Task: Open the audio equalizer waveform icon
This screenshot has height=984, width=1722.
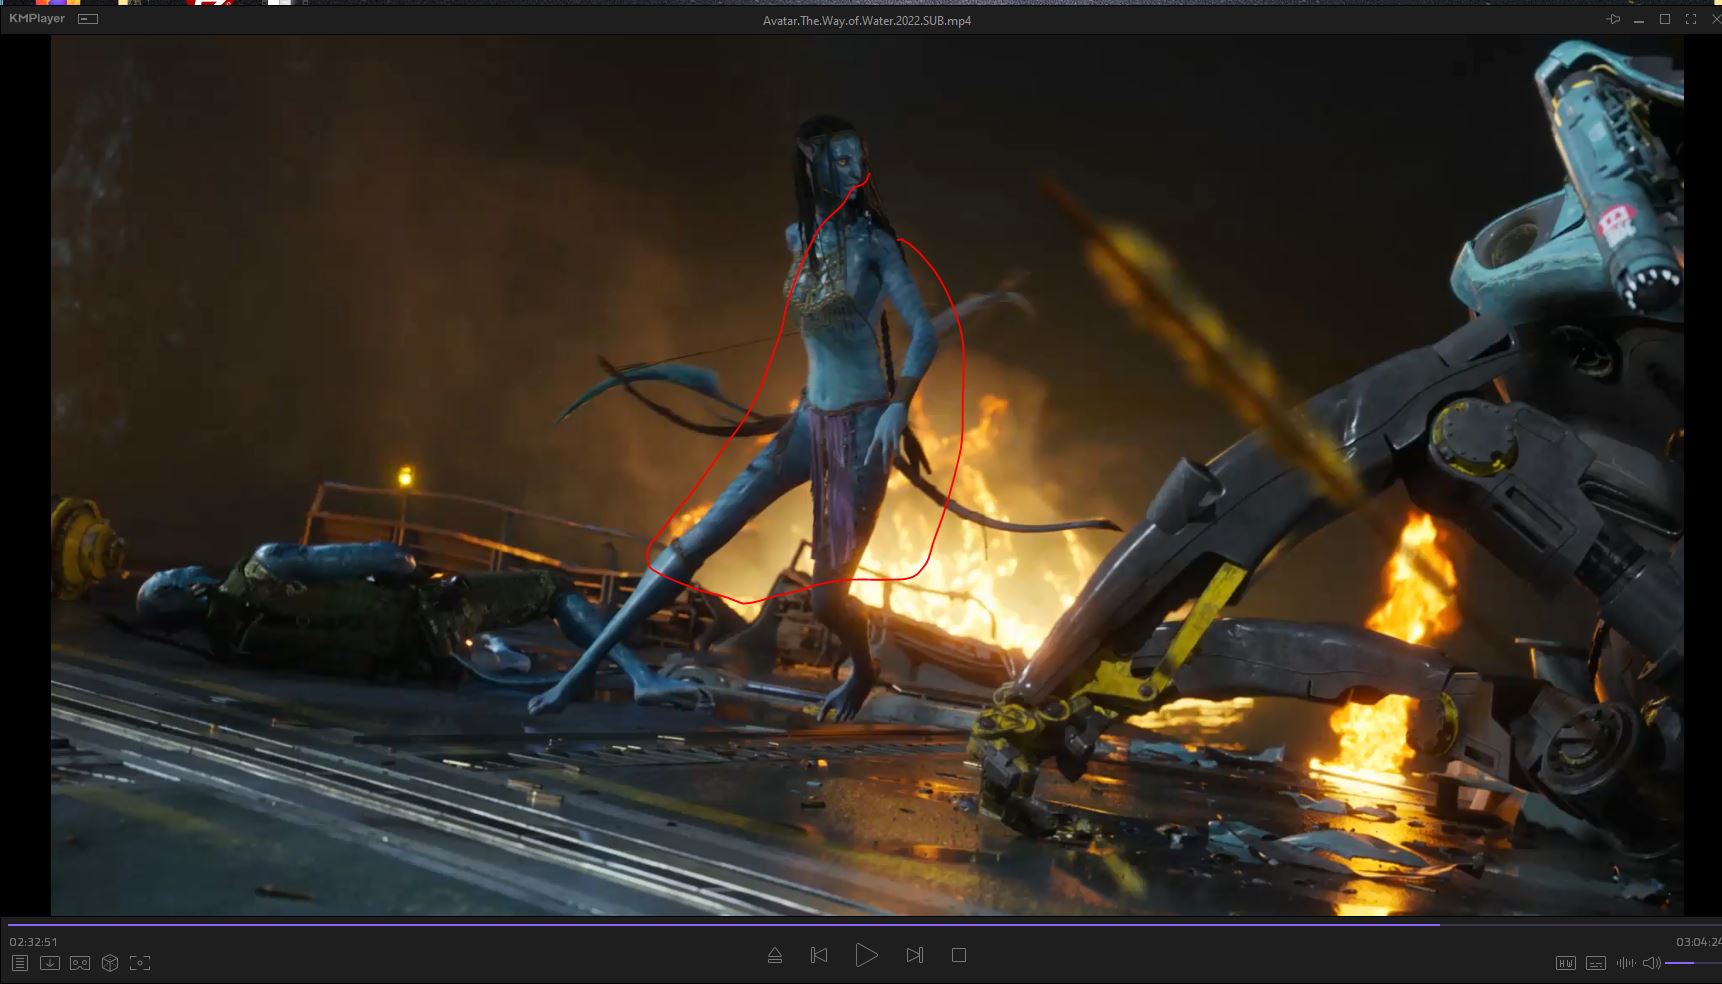Action: (1626, 963)
